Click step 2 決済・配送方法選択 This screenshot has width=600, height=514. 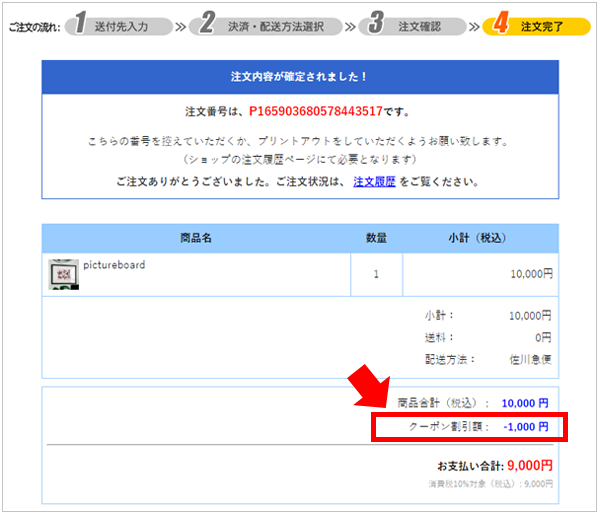click(266, 26)
